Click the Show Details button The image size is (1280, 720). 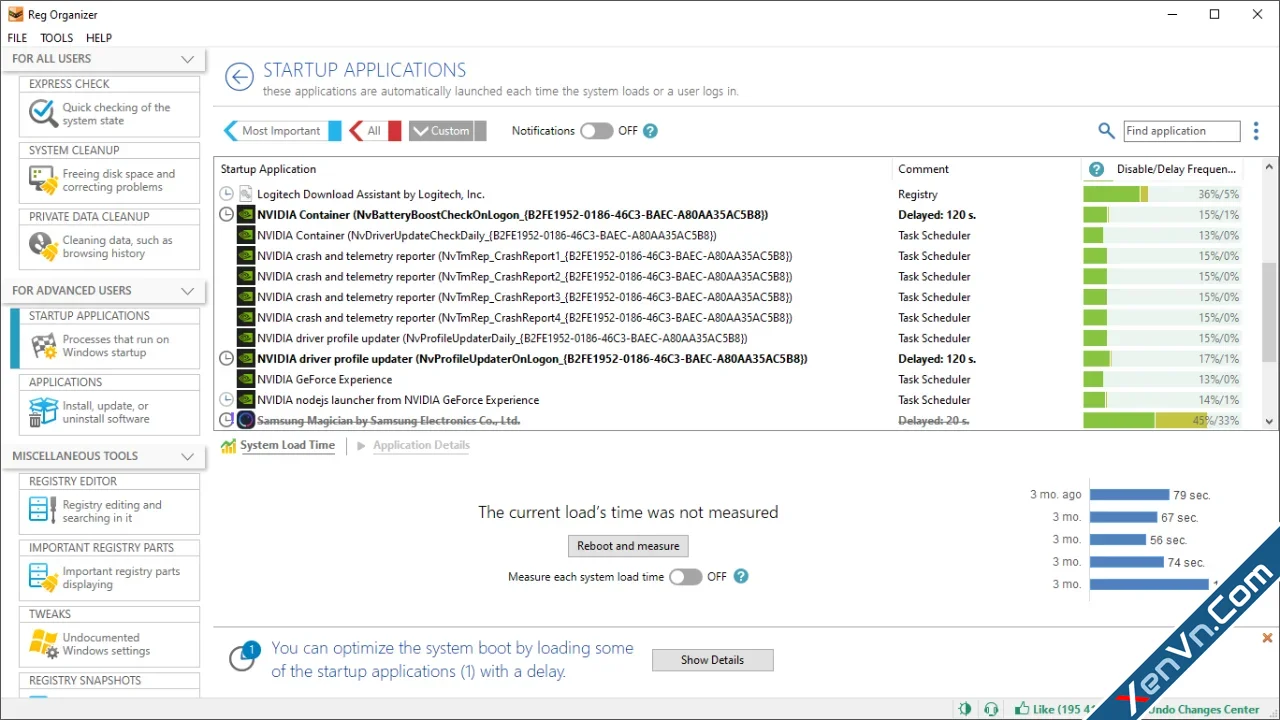point(712,660)
